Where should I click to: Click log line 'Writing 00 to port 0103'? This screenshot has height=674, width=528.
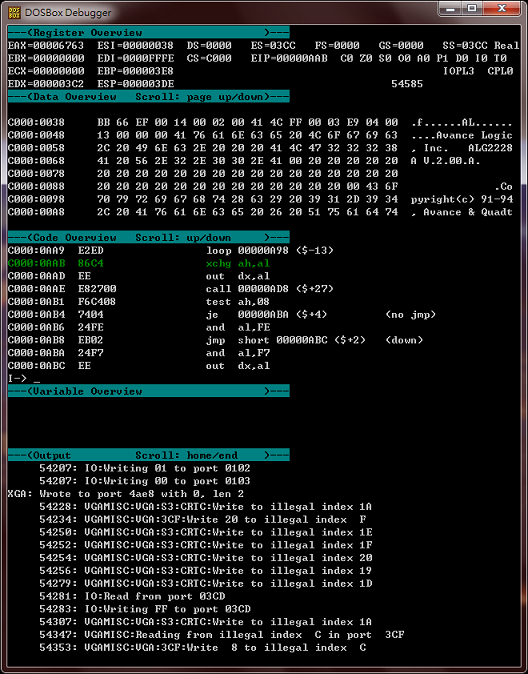(x=145, y=481)
